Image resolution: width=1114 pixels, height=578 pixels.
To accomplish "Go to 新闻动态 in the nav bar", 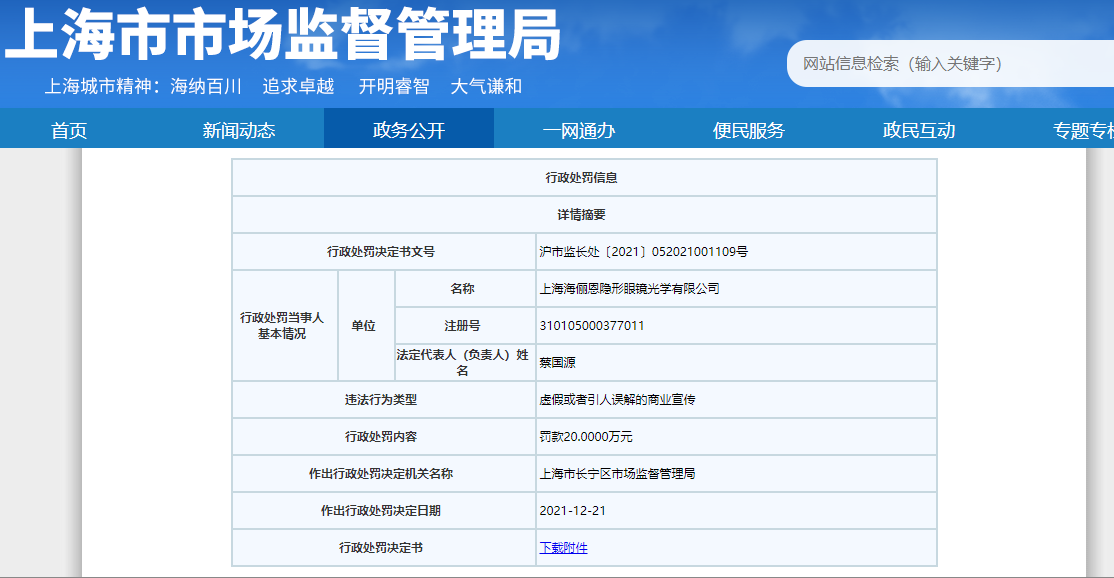I will pyautogui.click(x=239, y=131).
